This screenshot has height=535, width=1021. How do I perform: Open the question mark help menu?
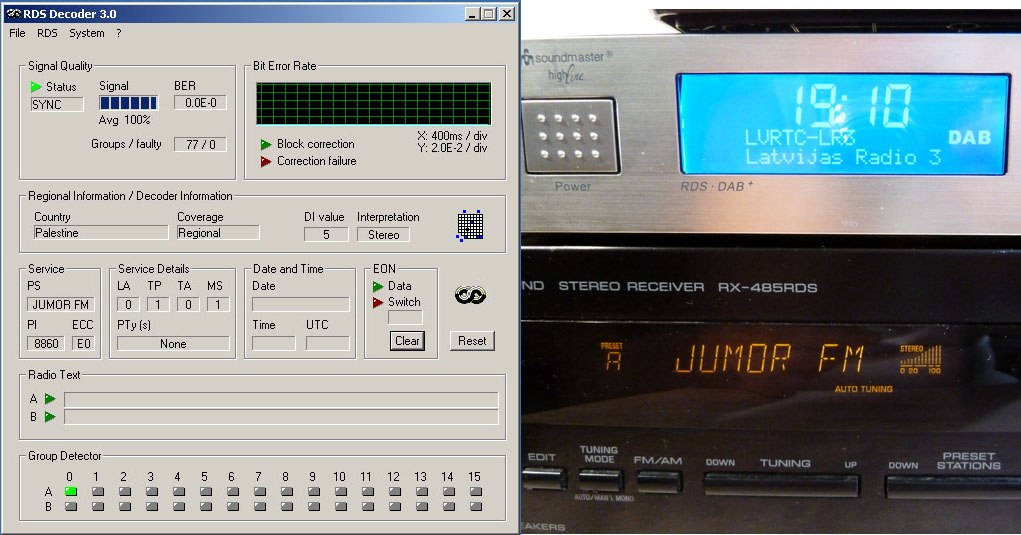[119, 33]
